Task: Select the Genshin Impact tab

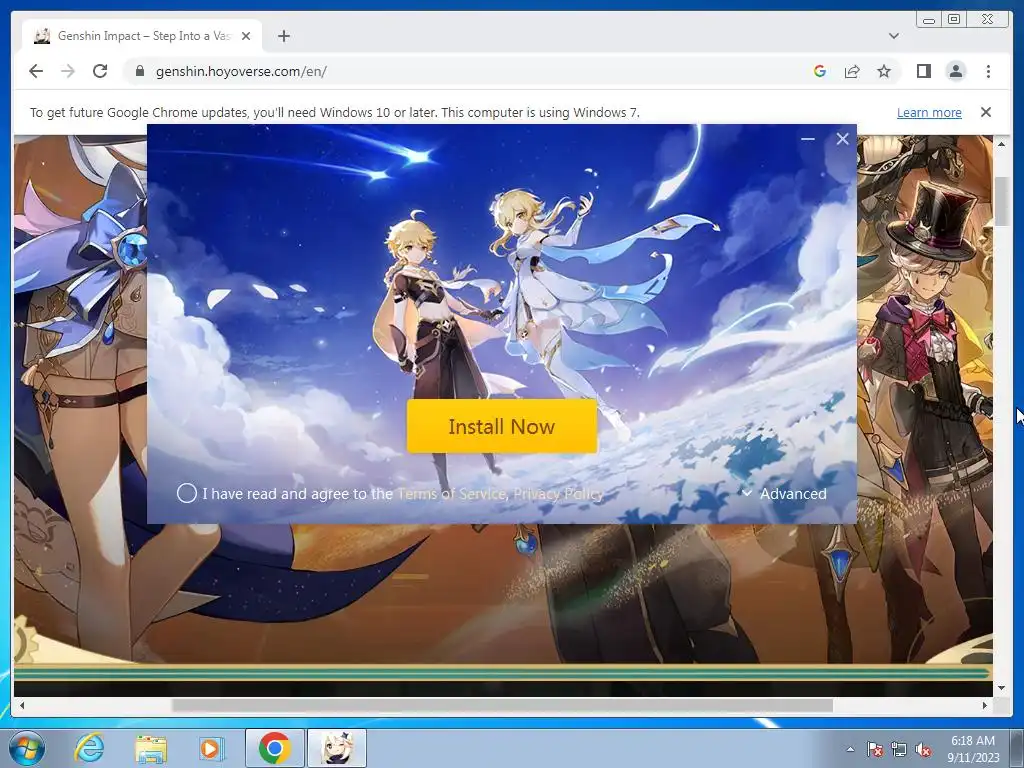Action: 142,36
